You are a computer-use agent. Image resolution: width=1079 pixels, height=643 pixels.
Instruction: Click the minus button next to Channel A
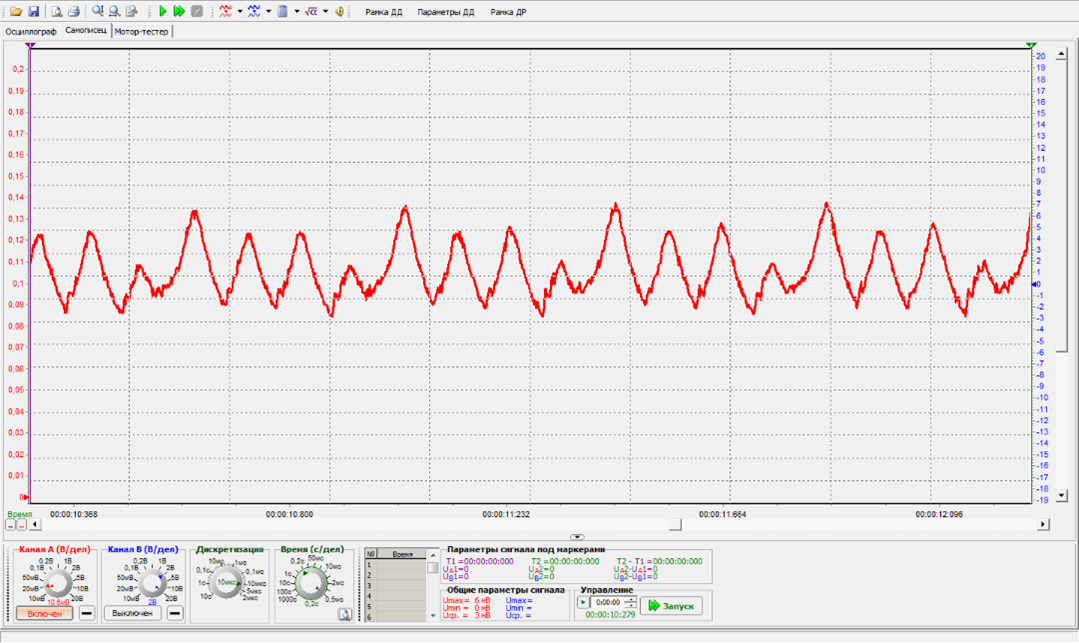[x=87, y=613]
